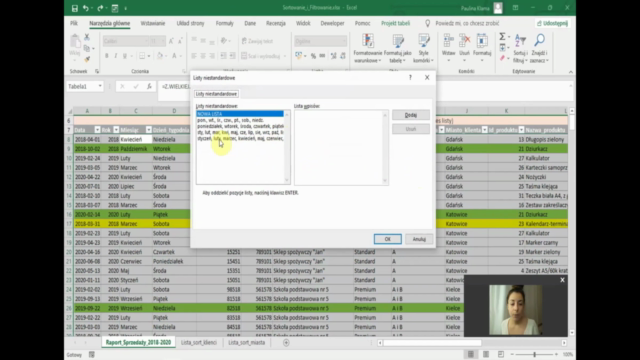Screen dimensions: 640x360
Task: Click the fill down icon
Action: 502,48
